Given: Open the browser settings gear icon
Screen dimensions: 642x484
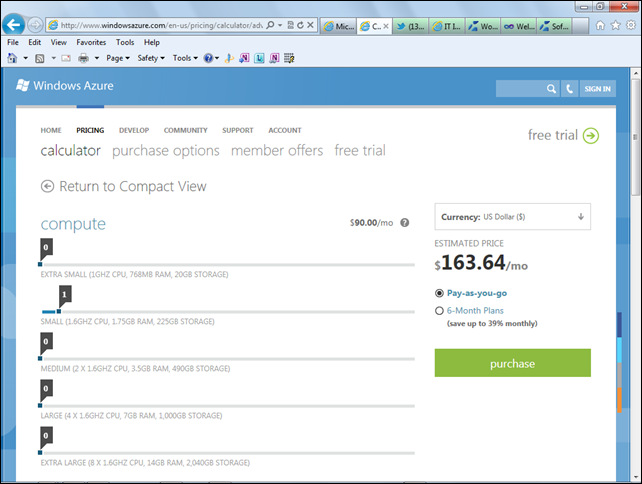Looking at the screenshot, I should coord(631,25).
